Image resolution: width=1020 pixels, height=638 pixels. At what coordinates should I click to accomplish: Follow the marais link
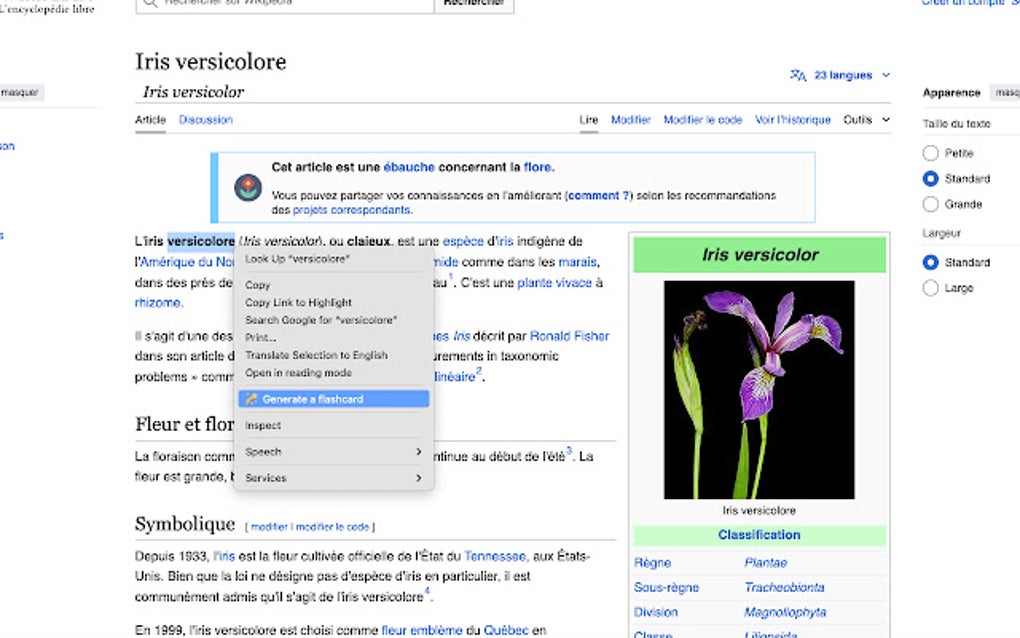[577, 262]
